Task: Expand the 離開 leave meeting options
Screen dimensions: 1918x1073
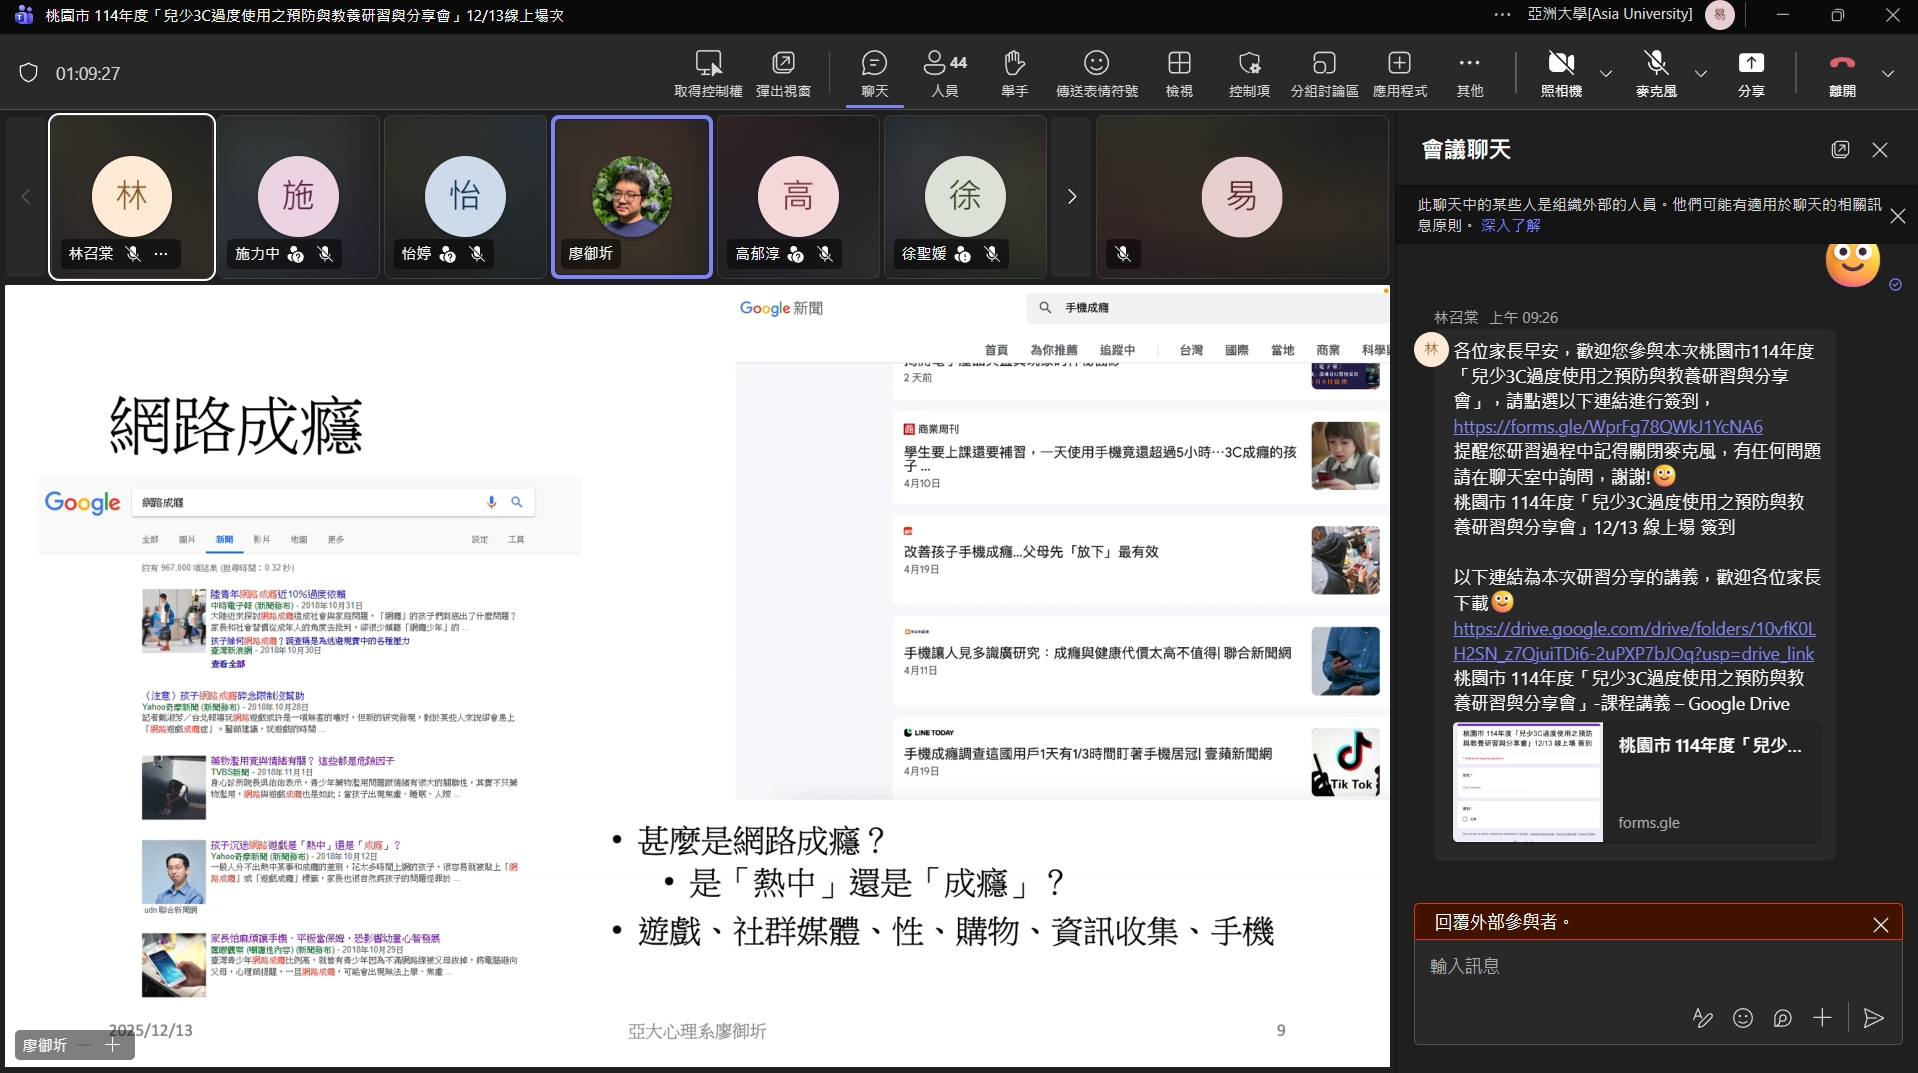Action: click(x=1888, y=73)
